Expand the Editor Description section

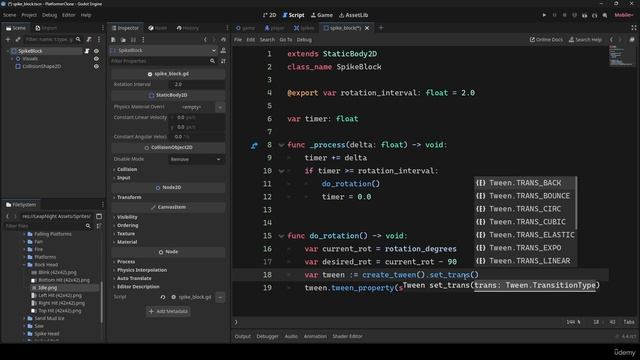click(138, 287)
